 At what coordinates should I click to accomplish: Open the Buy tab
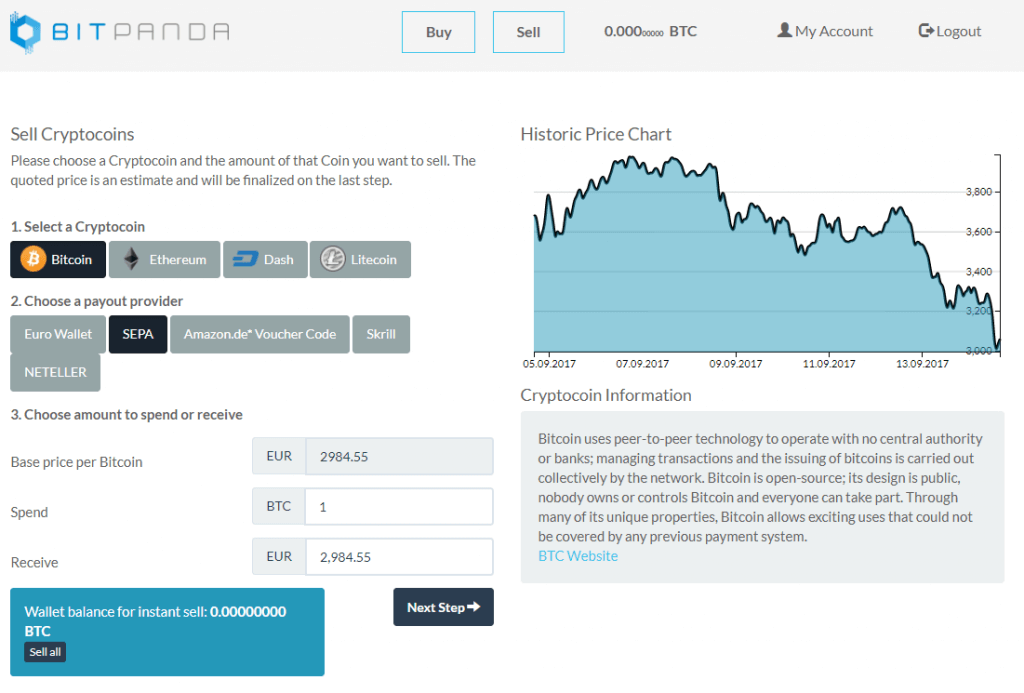click(x=438, y=32)
